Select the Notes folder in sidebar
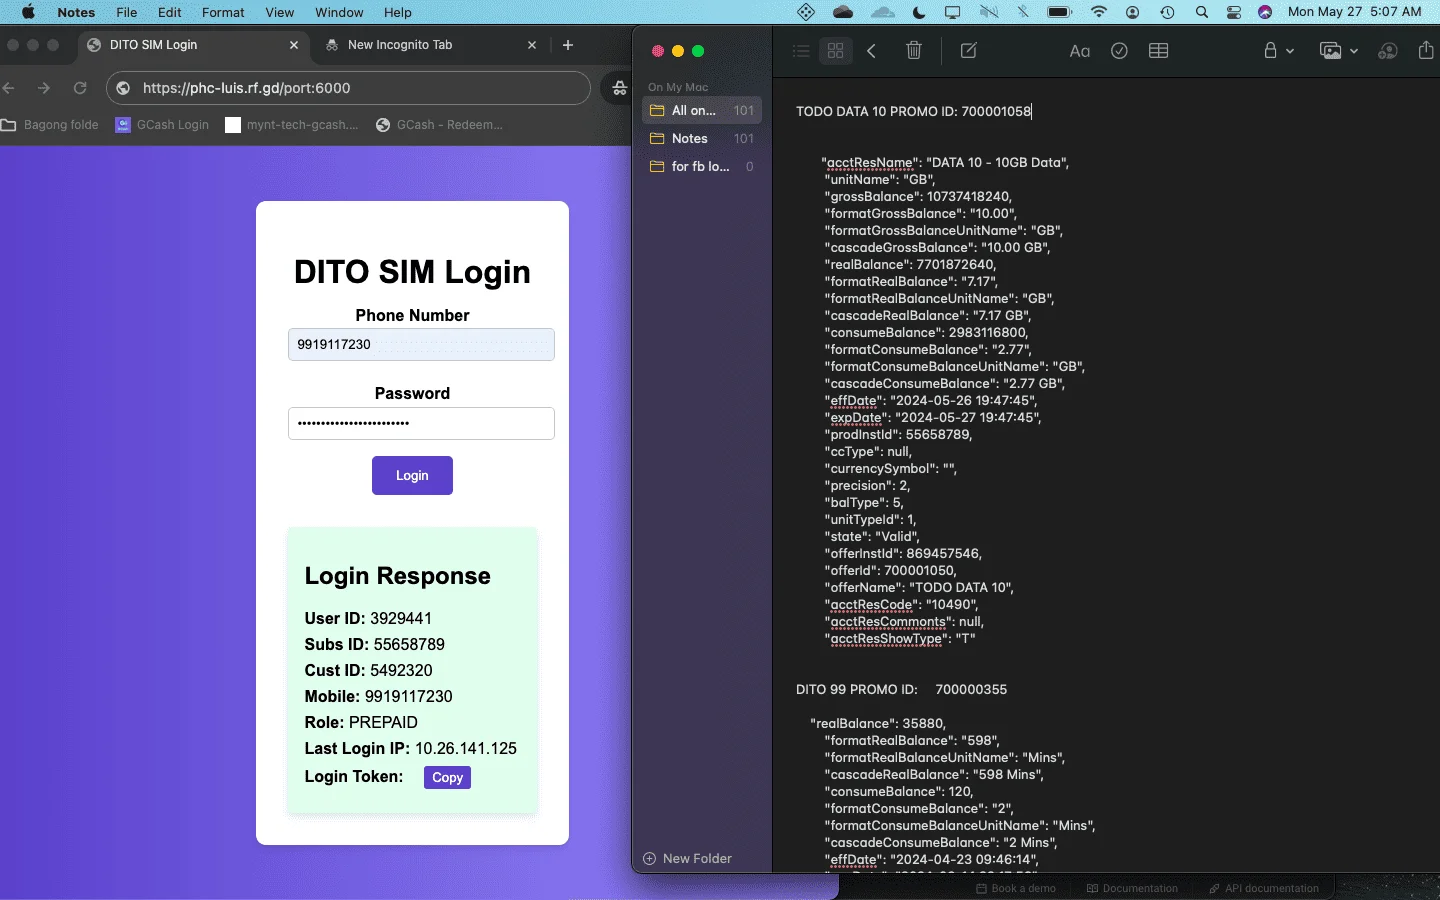This screenshot has height=900, width=1440. click(702, 138)
